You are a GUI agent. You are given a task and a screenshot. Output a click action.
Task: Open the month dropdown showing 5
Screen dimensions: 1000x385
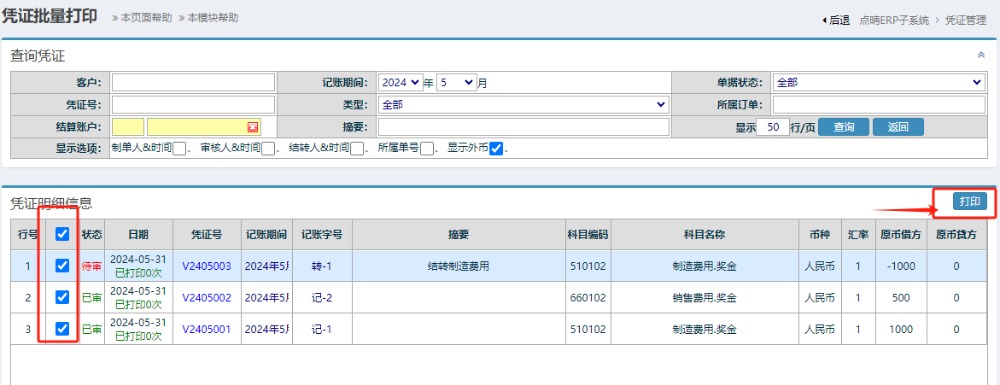(456, 82)
